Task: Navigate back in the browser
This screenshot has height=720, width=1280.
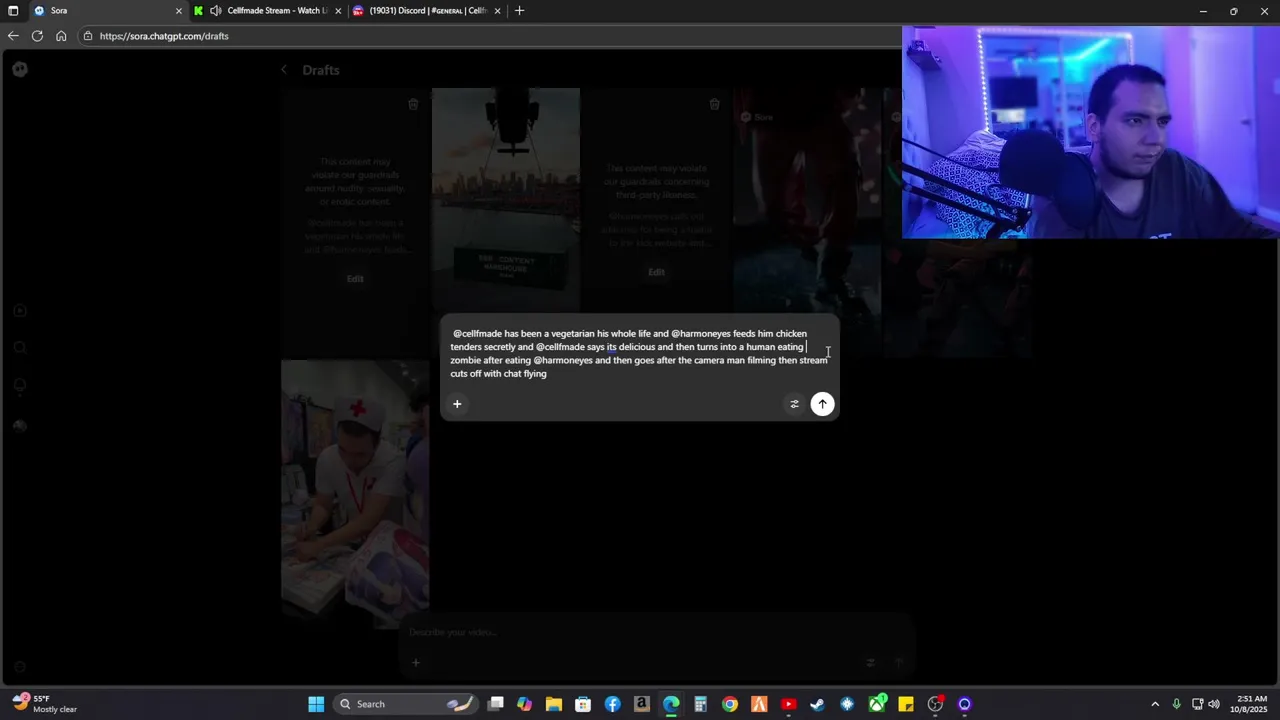Action: click(13, 36)
